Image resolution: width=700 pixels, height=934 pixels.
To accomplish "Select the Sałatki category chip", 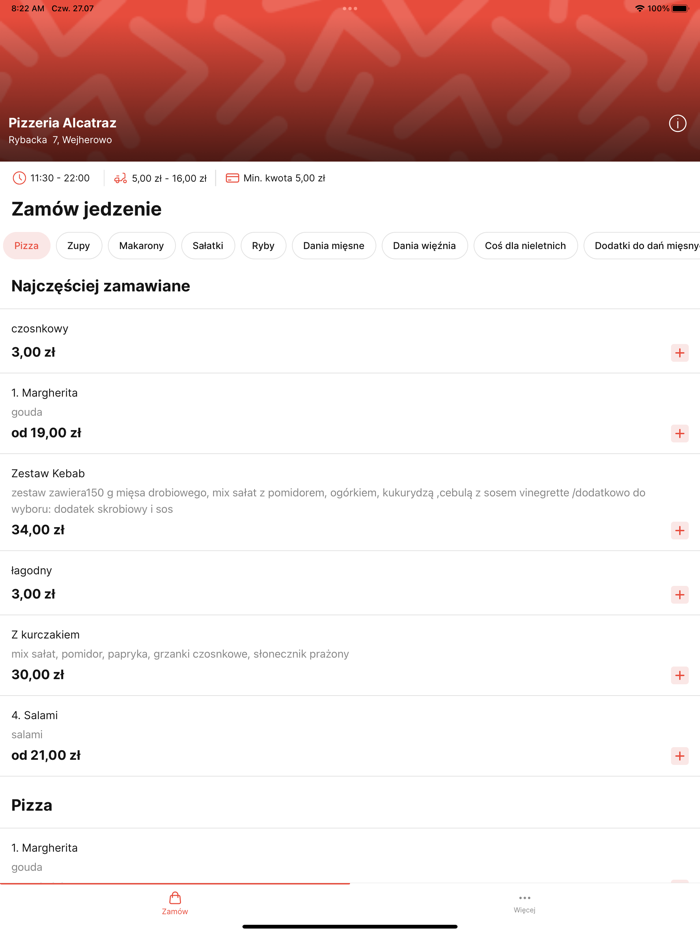I will click(208, 245).
